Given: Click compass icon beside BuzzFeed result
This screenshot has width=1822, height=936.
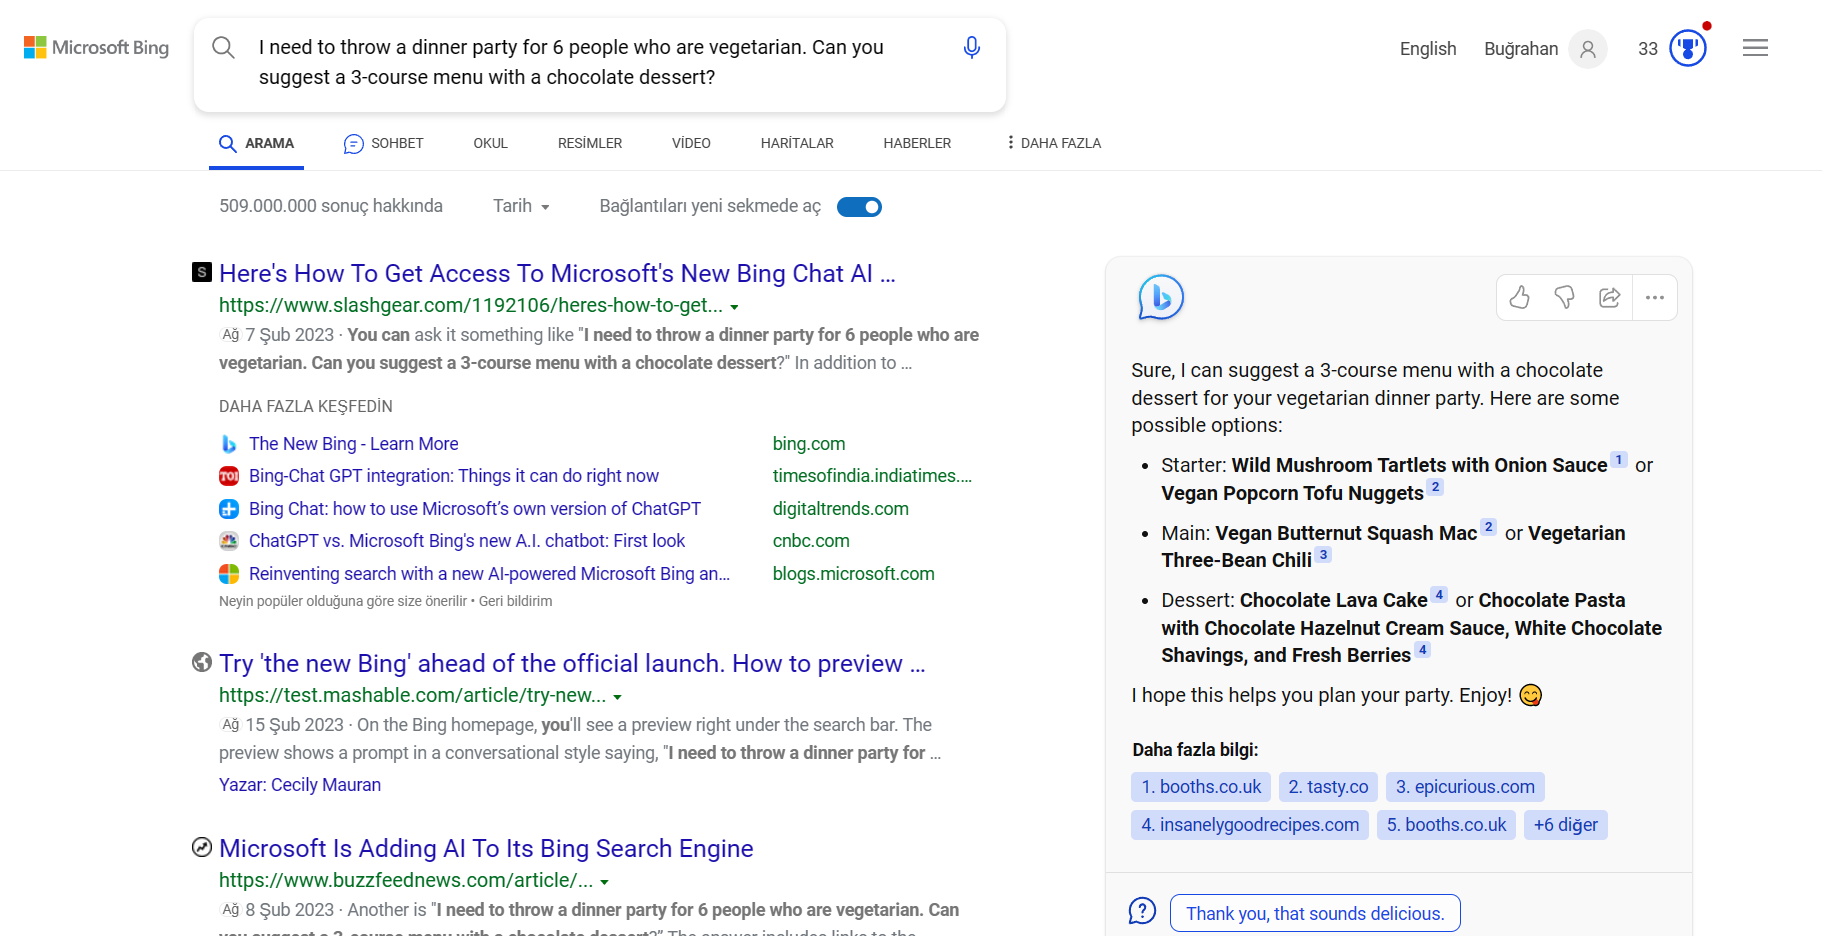Looking at the screenshot, I should pos(202,847).
